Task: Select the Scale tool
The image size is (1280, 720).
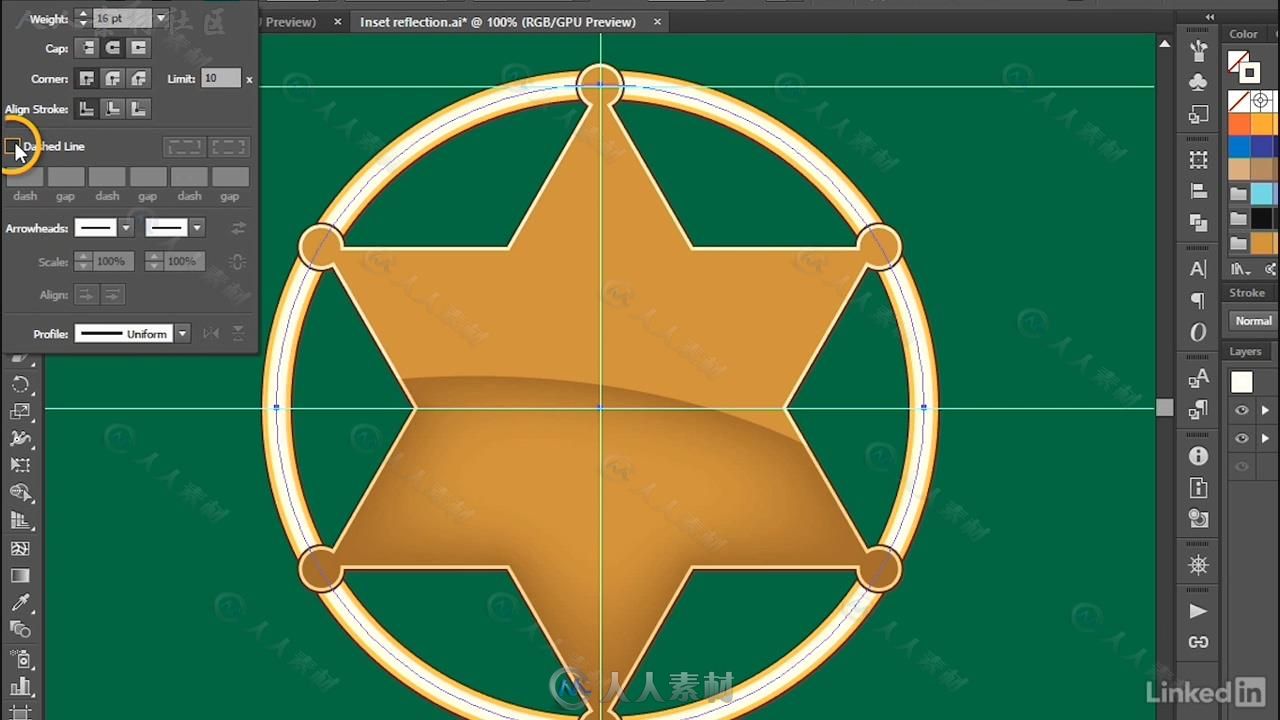Action: [20, 411]
